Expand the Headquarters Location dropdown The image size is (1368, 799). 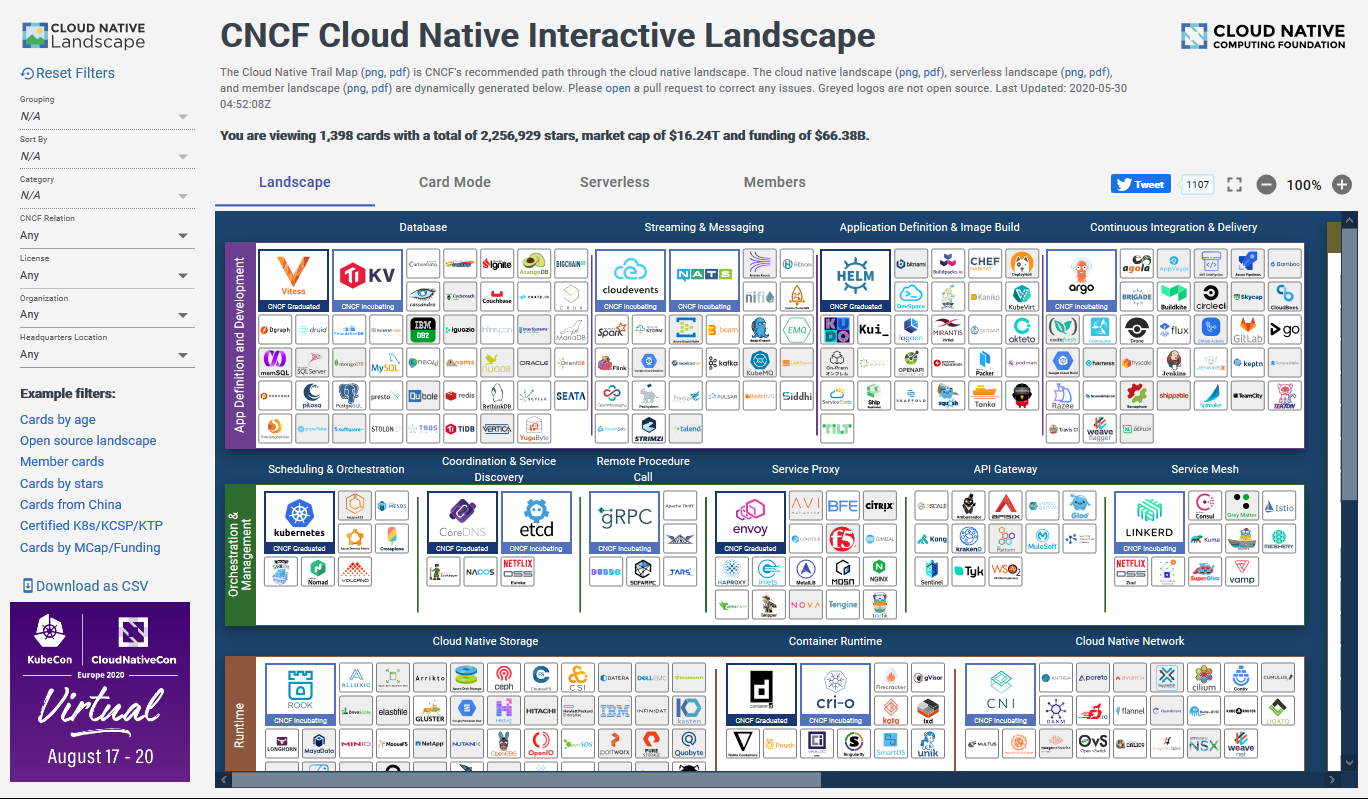105,354
